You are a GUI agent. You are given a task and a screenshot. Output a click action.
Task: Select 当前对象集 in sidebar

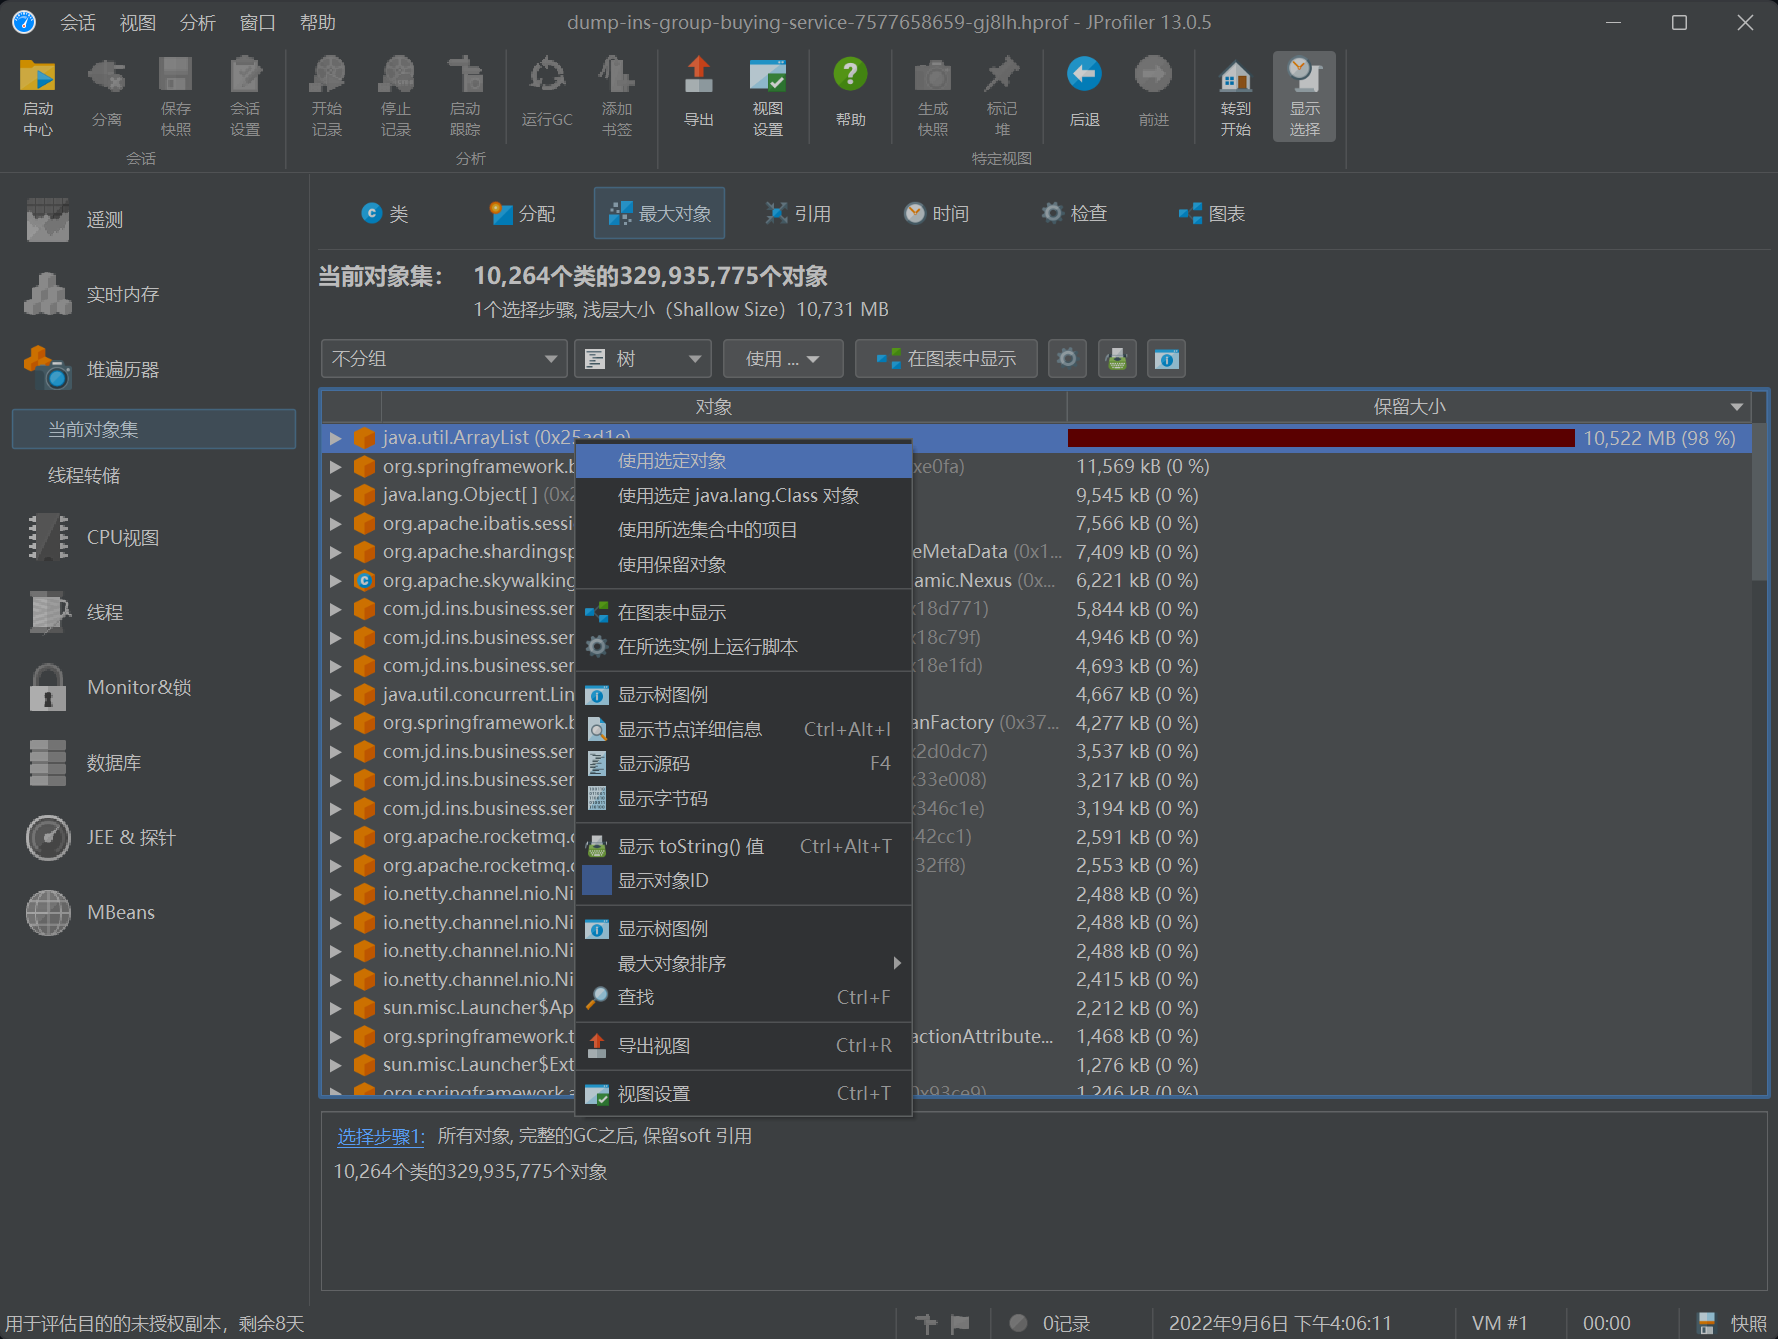[154, 429]
